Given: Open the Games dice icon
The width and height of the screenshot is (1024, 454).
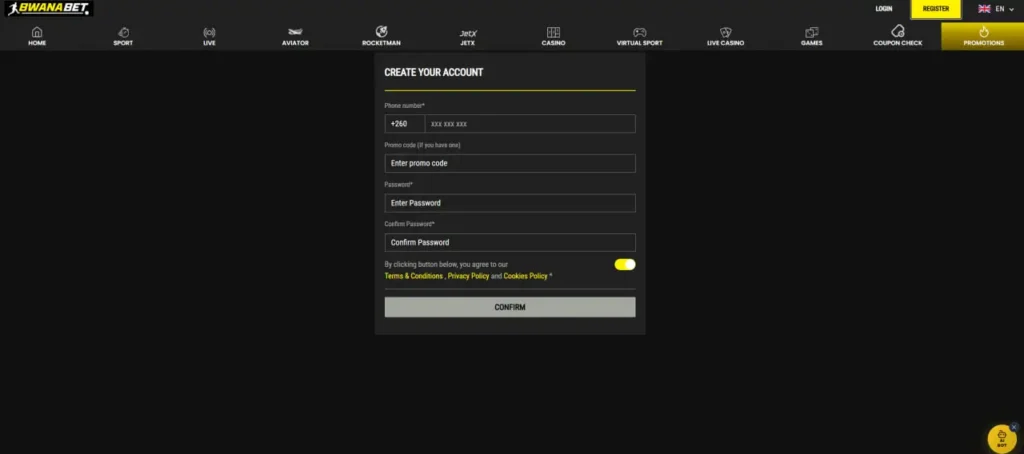Looking at the screenshot, I should pos(812,32).
